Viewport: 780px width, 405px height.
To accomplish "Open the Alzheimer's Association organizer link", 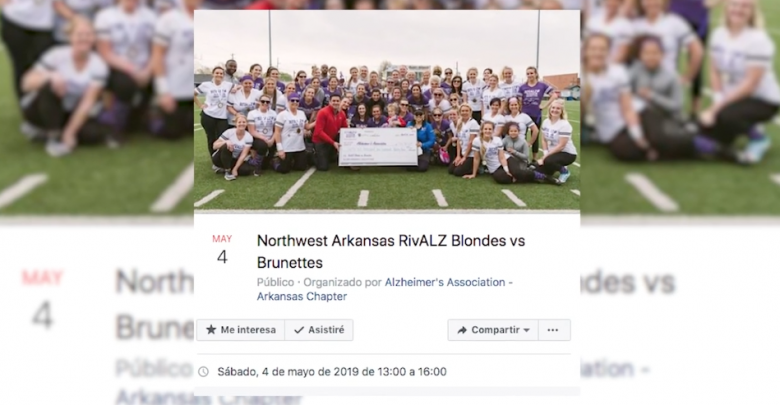I will click(445, 282).
